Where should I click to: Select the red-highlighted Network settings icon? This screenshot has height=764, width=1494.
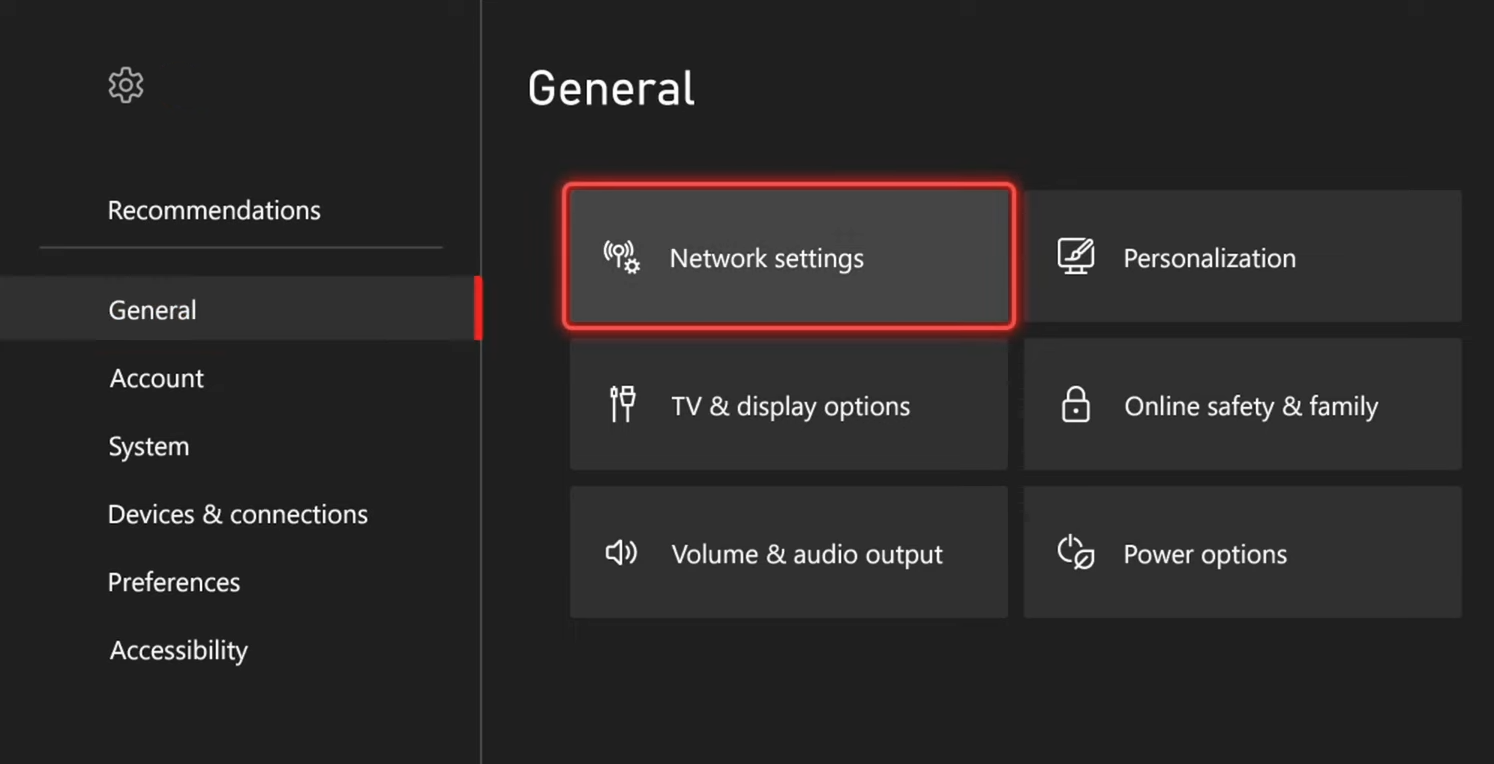tap(621, 258)
